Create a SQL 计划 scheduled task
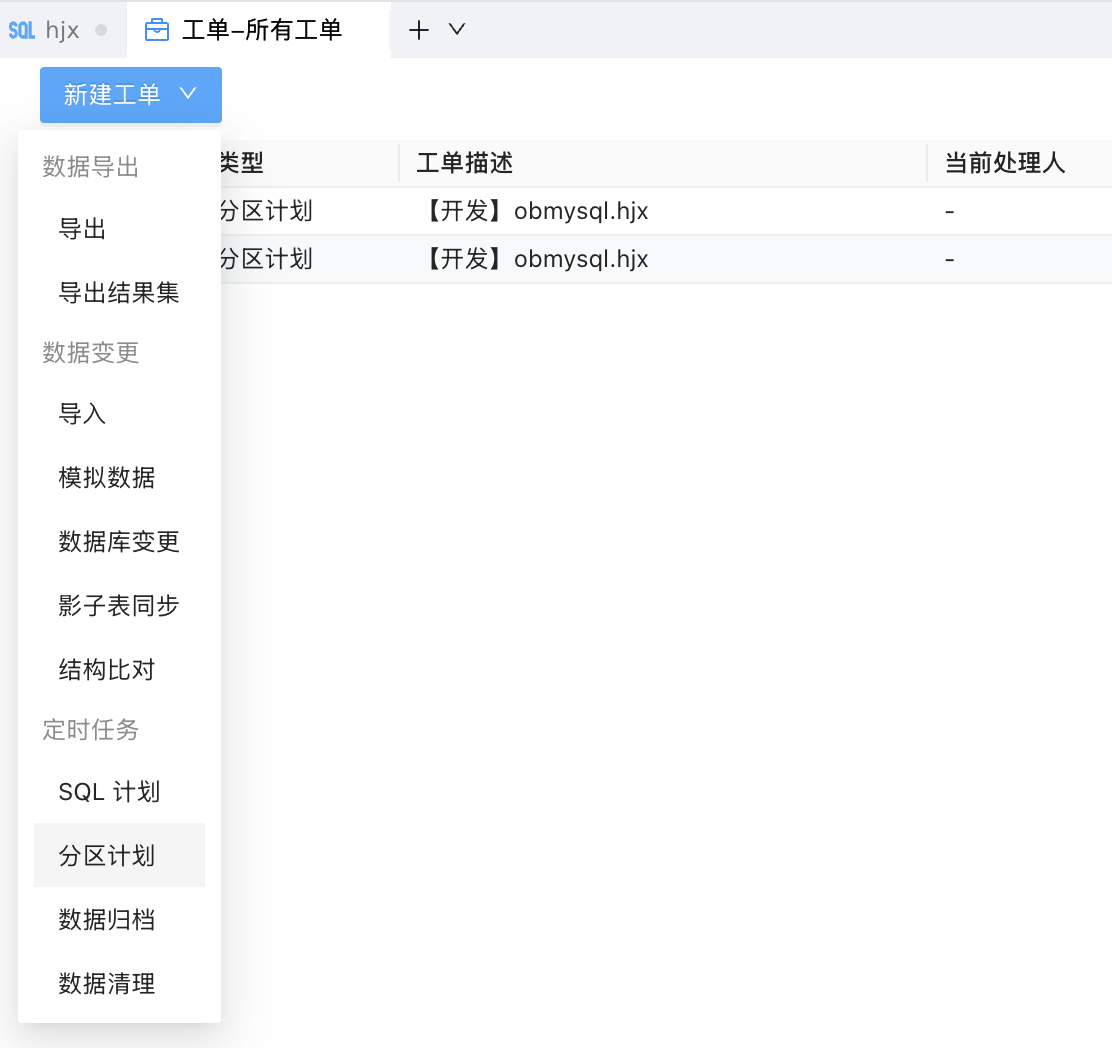The image size is (1112, 1048). (x=109, y=792)
